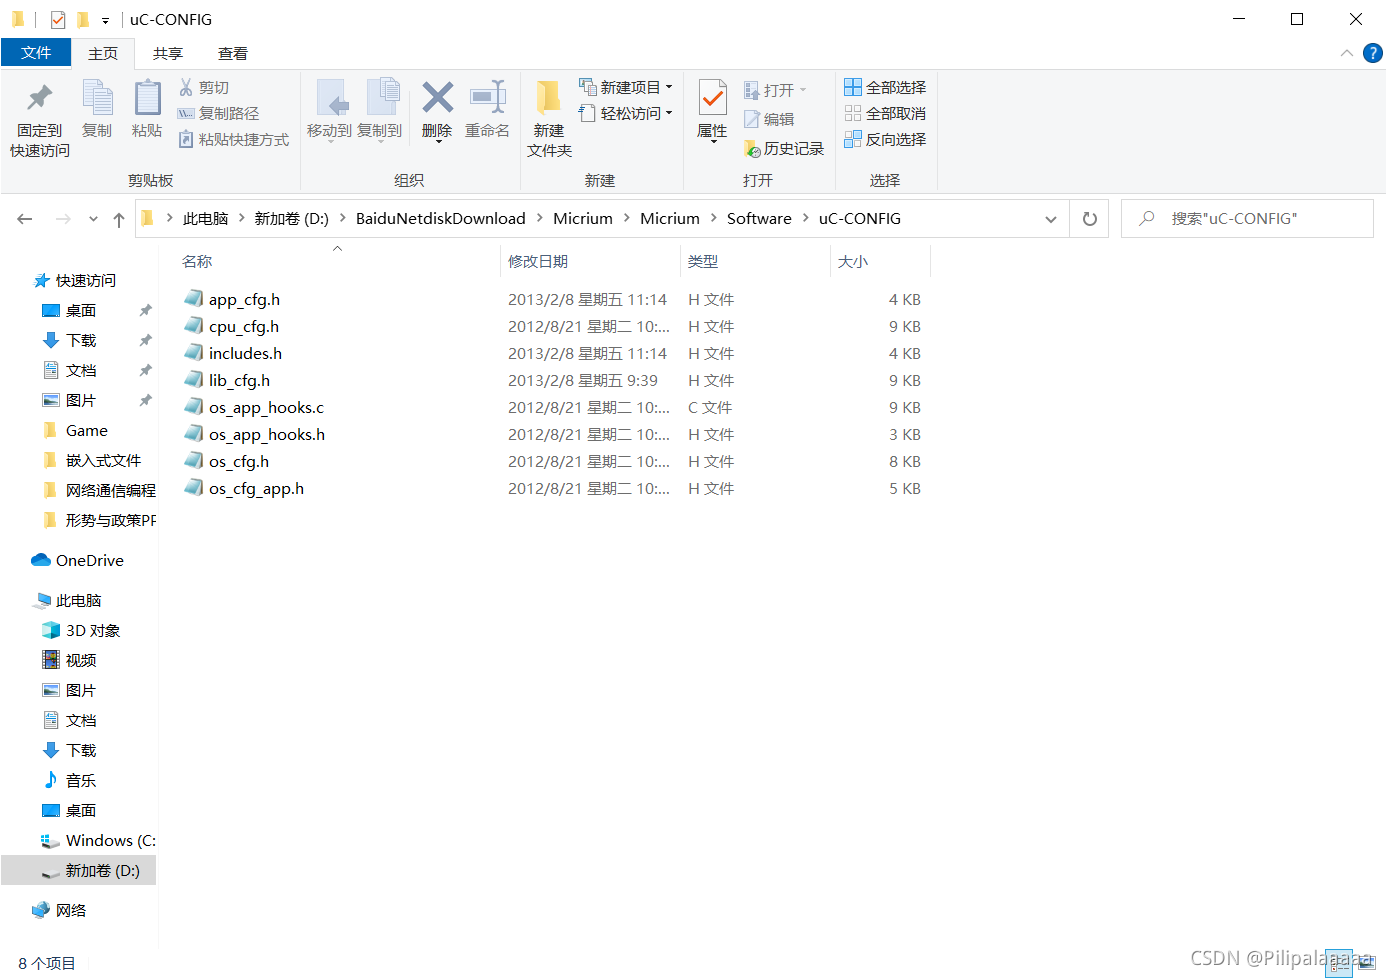Viewport: 1387px width, 979px height.
Task: Select the os_app_hooks.h file
Action: (x=267, y=435)
